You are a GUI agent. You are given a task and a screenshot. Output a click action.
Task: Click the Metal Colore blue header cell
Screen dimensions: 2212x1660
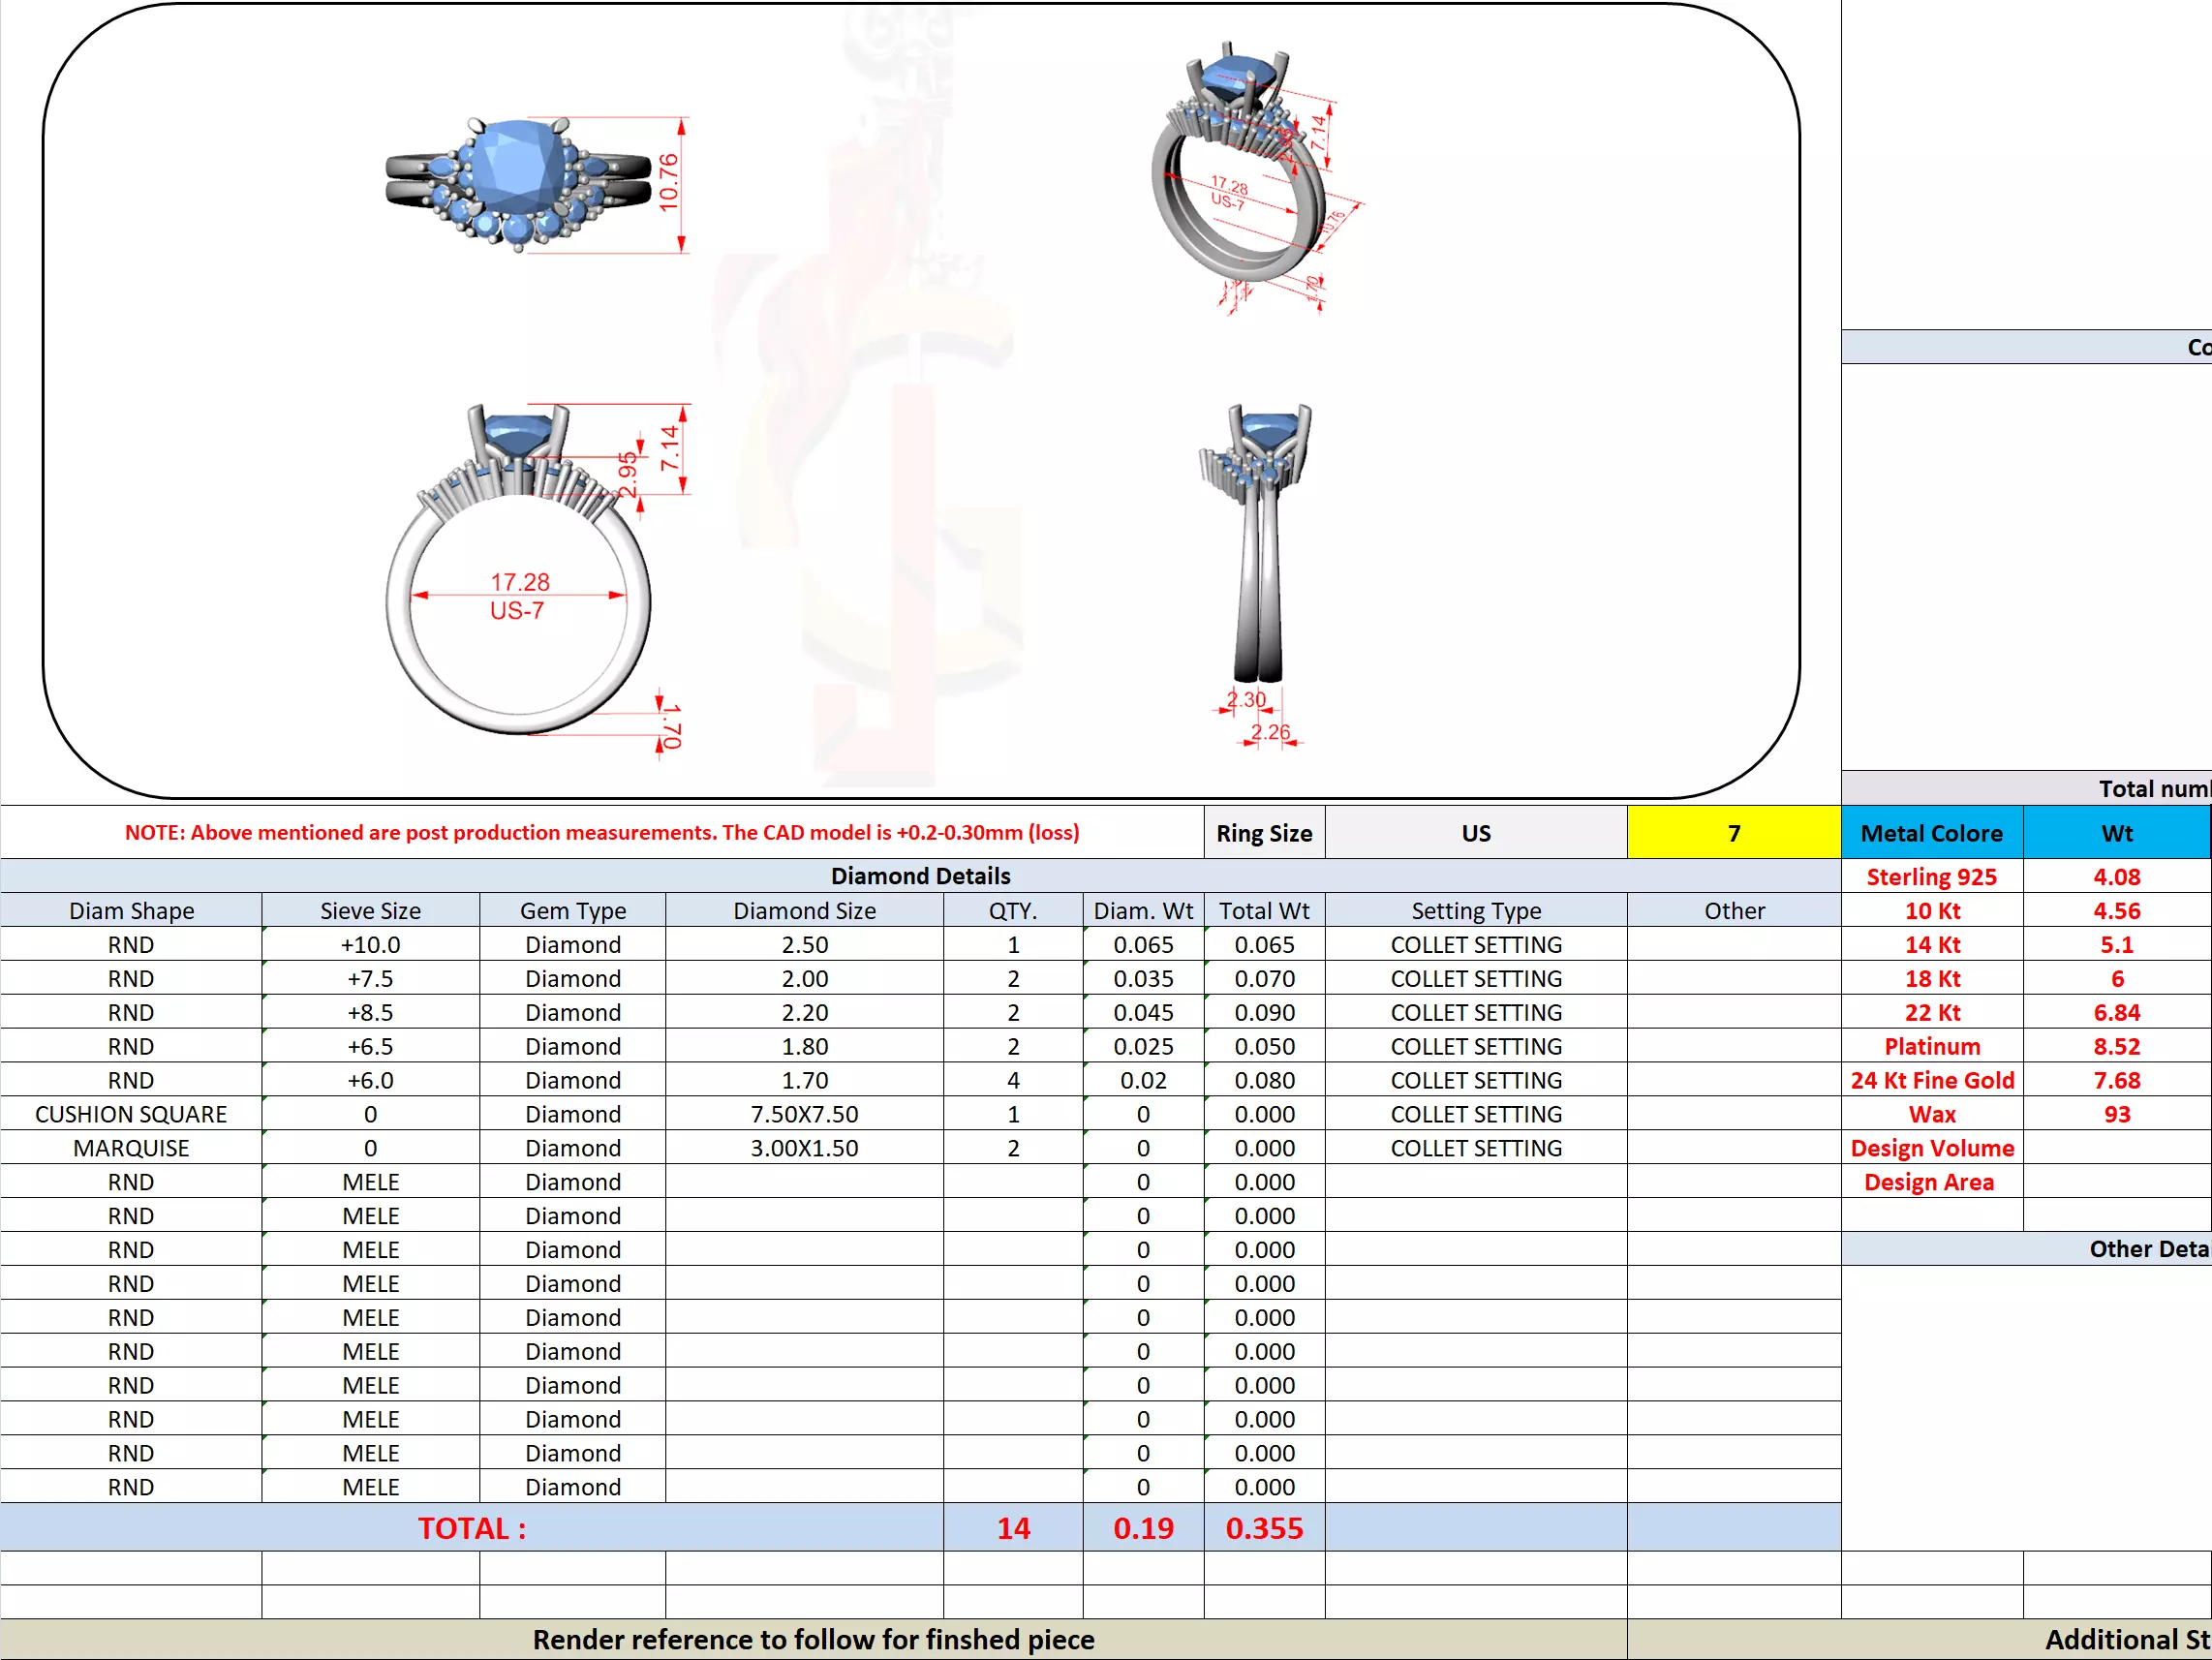click(1931, 833)
